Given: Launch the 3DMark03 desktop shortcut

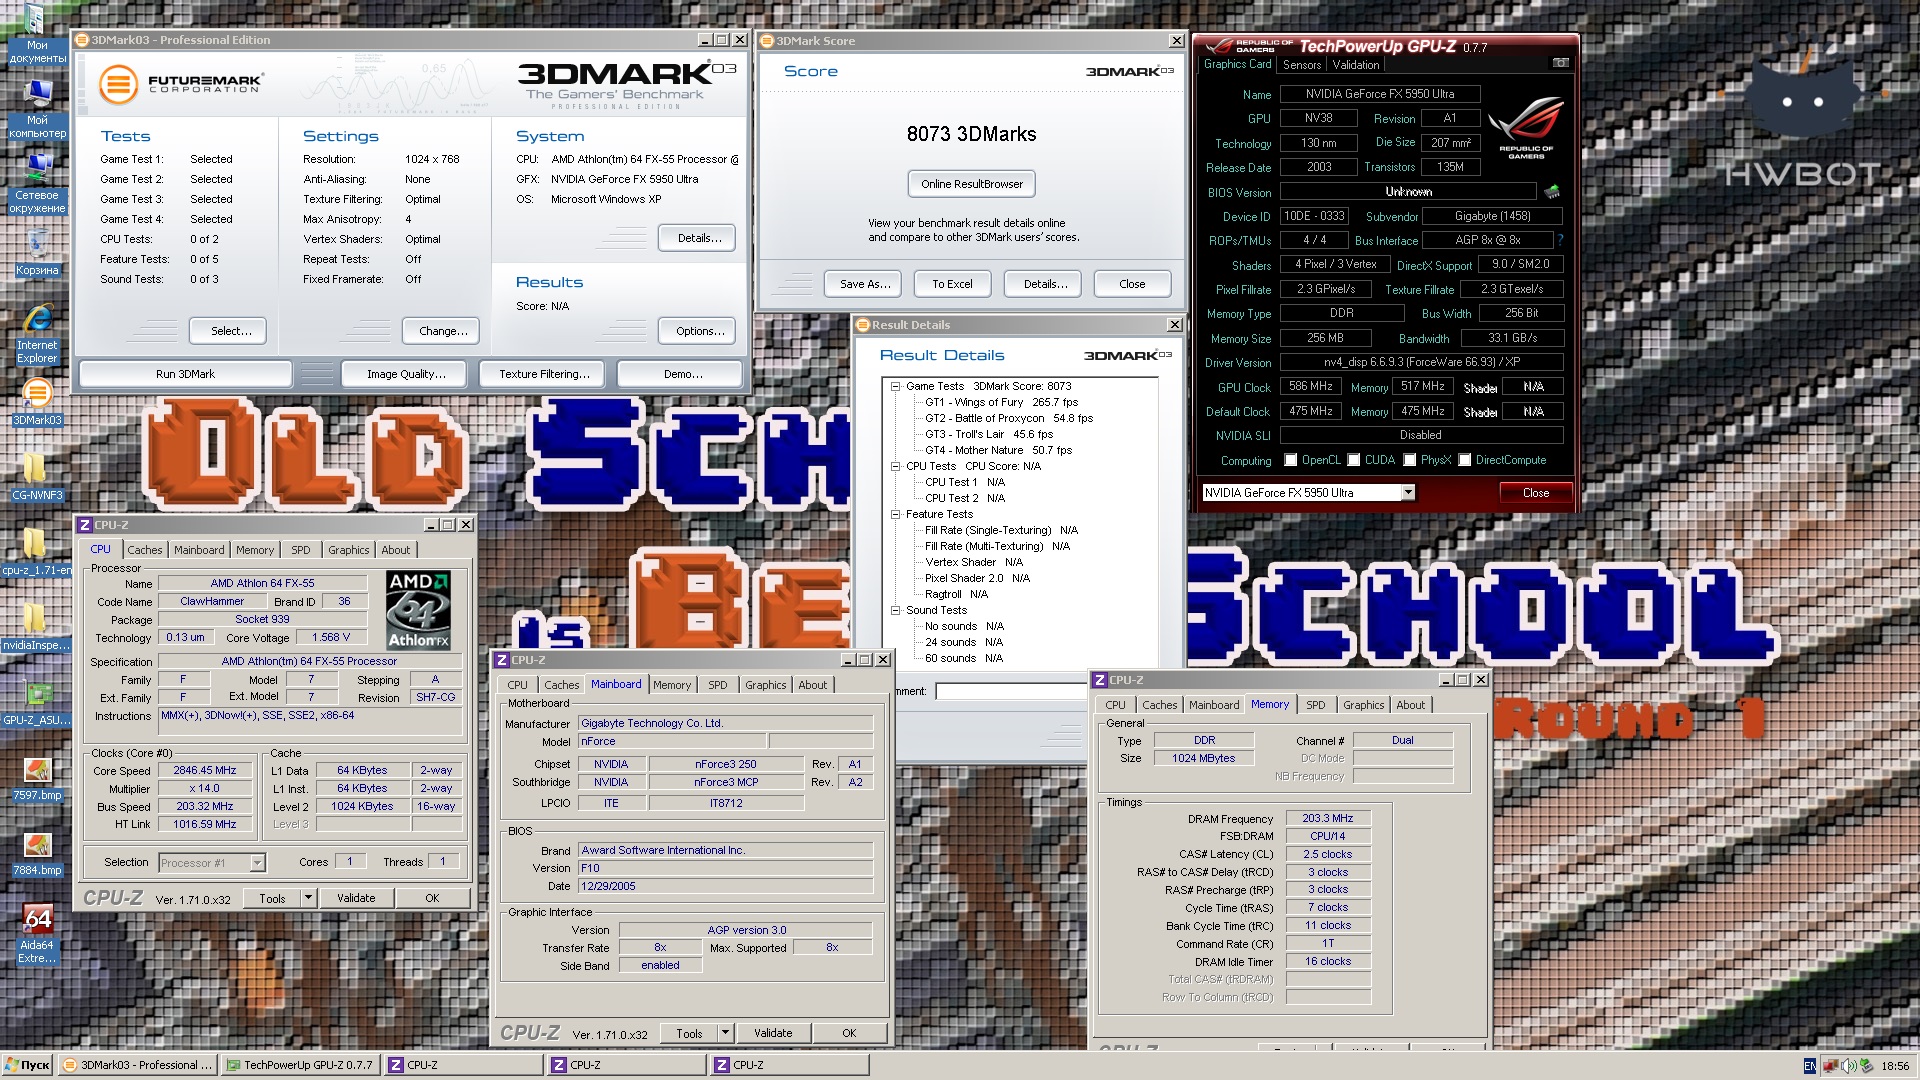Looking at the screenshot, I should [37, 403].
